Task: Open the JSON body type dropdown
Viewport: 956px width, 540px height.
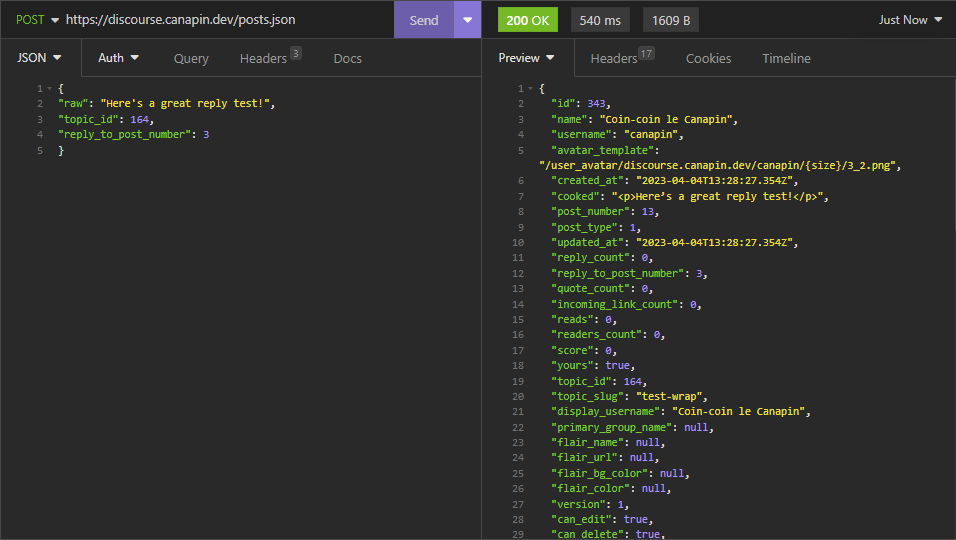Action: (39, 58)
